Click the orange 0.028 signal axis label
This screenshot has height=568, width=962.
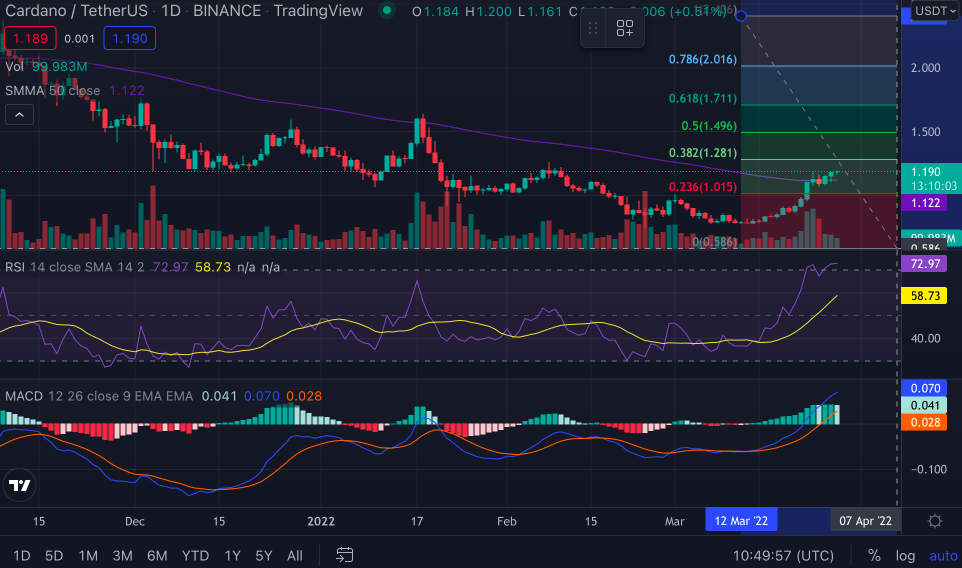pos(925,422)
